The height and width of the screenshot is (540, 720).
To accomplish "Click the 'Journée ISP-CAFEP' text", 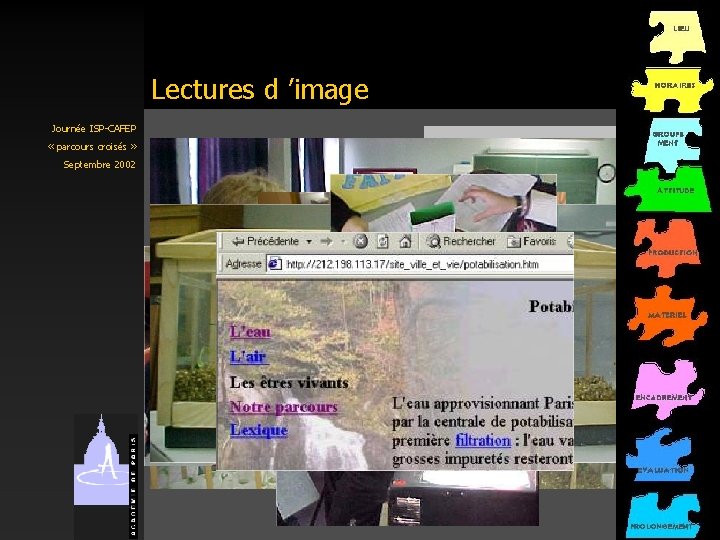I will [94, 129].
